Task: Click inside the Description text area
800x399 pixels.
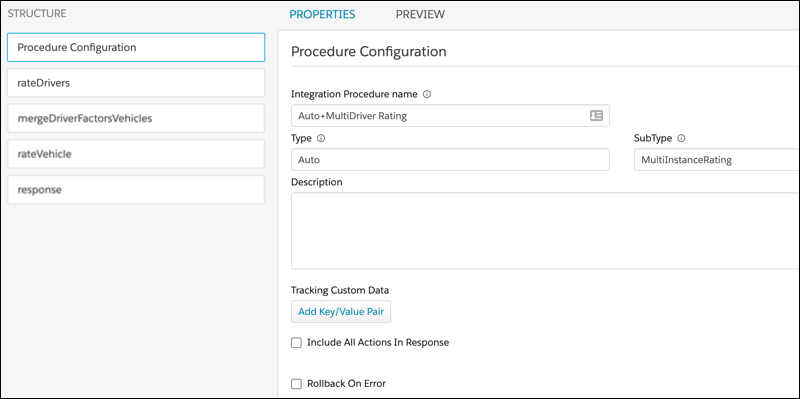Action: point(545,231)
